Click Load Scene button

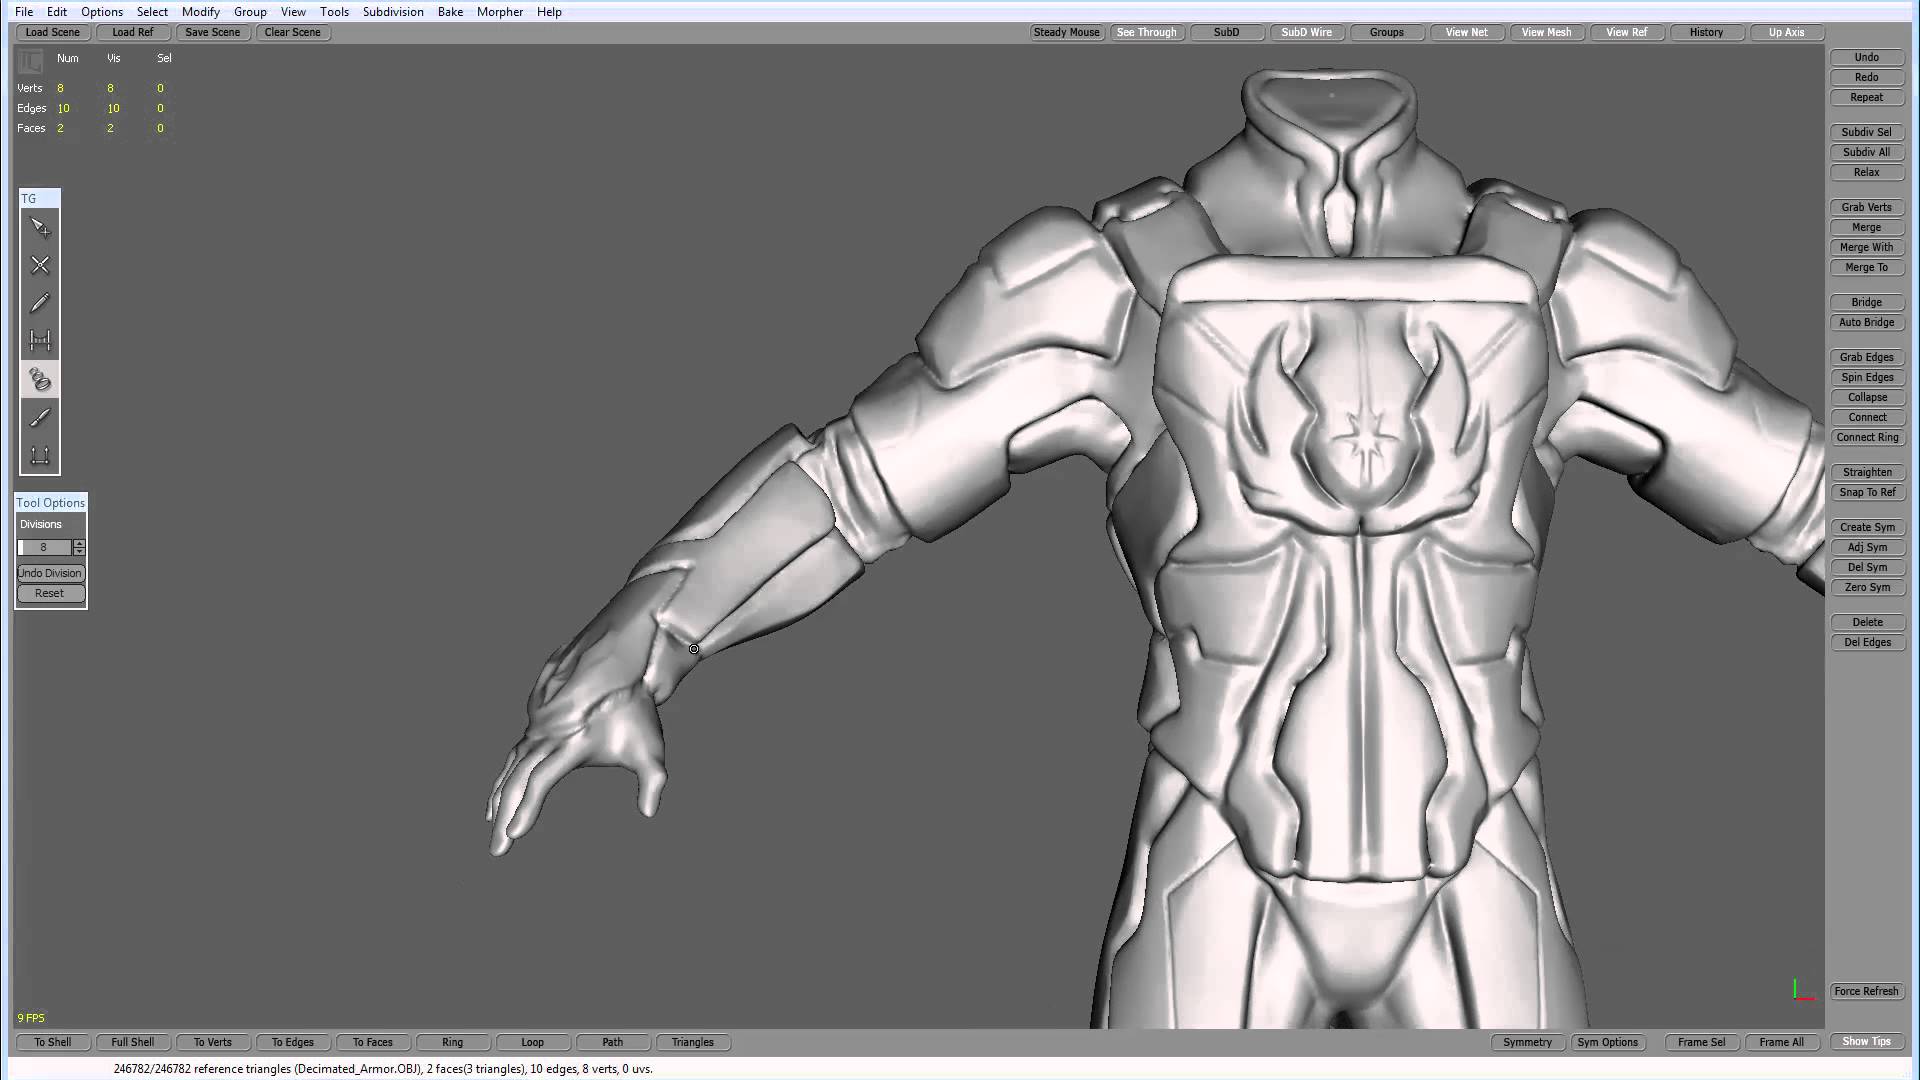pos(52,32)
